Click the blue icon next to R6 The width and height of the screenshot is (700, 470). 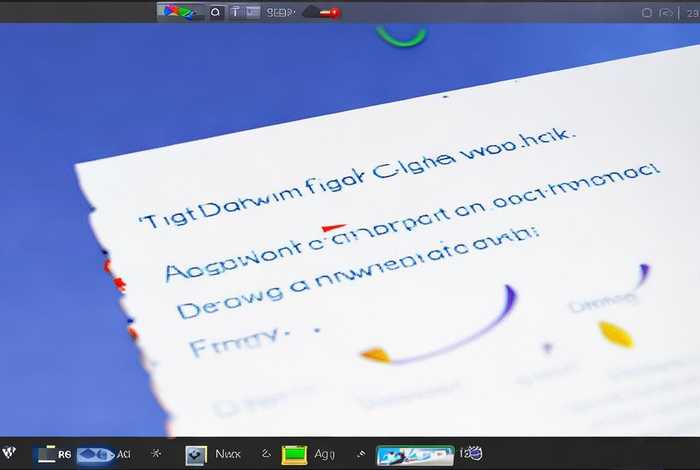pyautogui.click(x=96, y=454)
